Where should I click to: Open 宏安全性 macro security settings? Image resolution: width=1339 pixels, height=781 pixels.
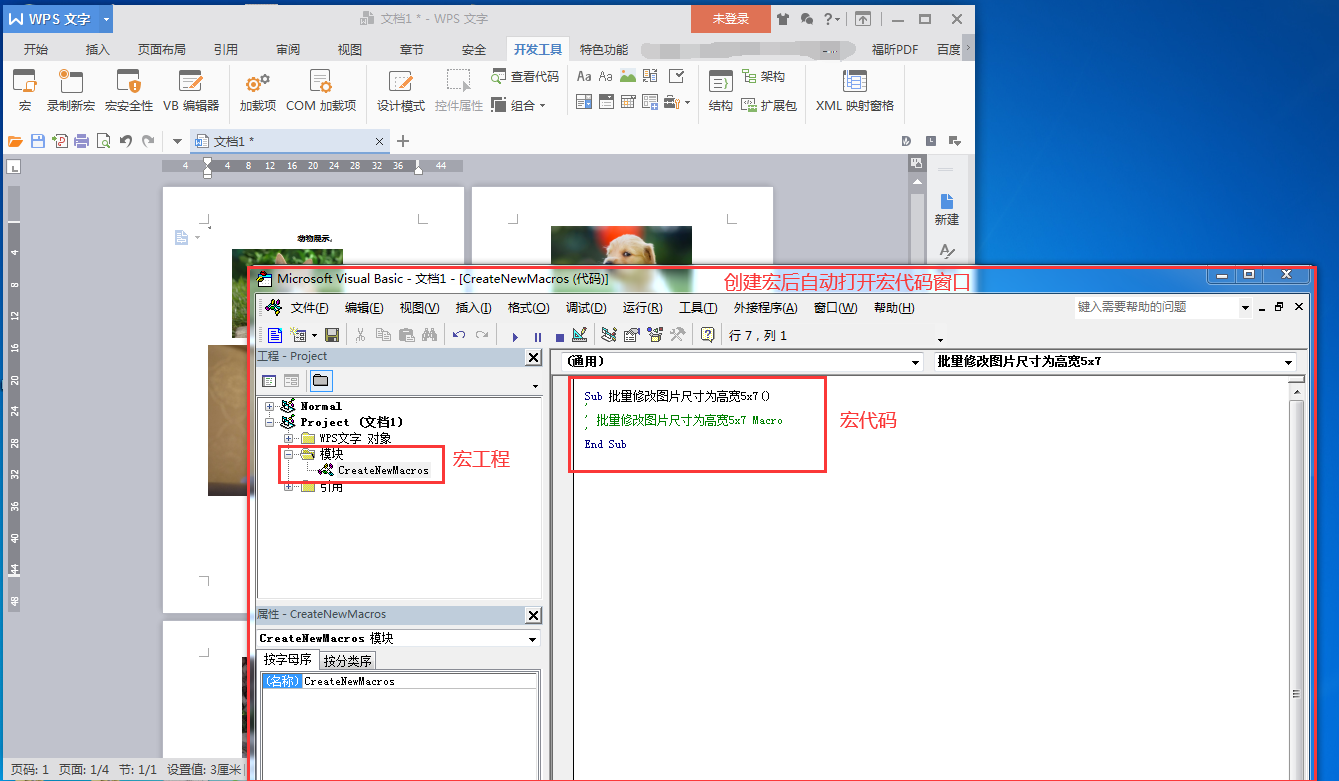click(129, 91)
